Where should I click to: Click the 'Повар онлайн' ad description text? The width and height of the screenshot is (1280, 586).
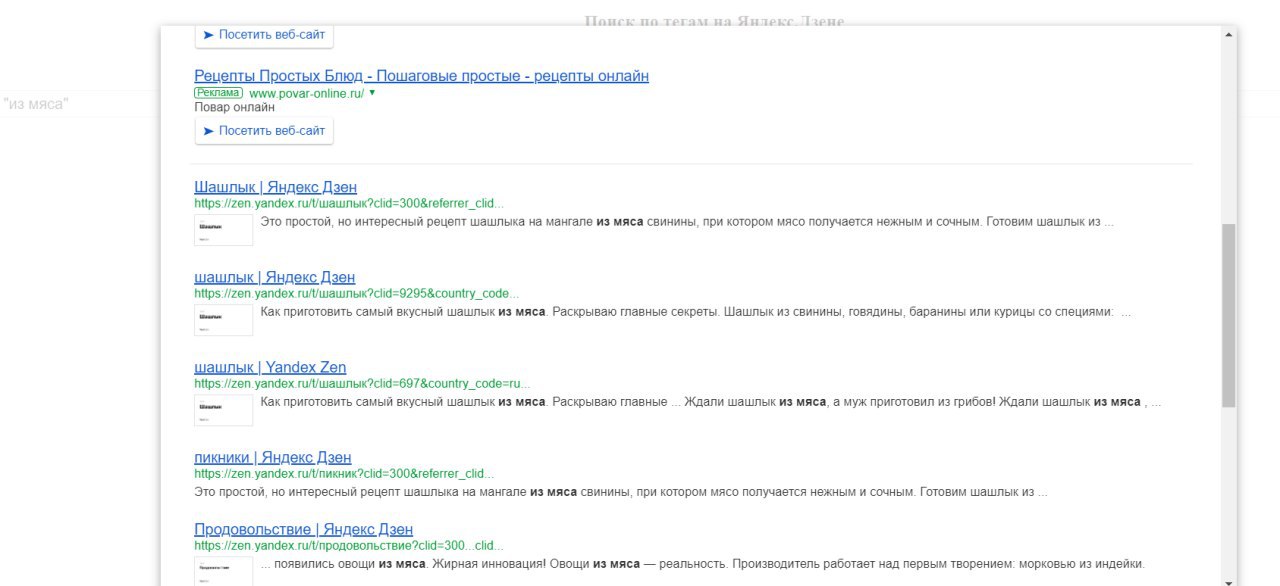pyautogui.click(x=234, y=107)
